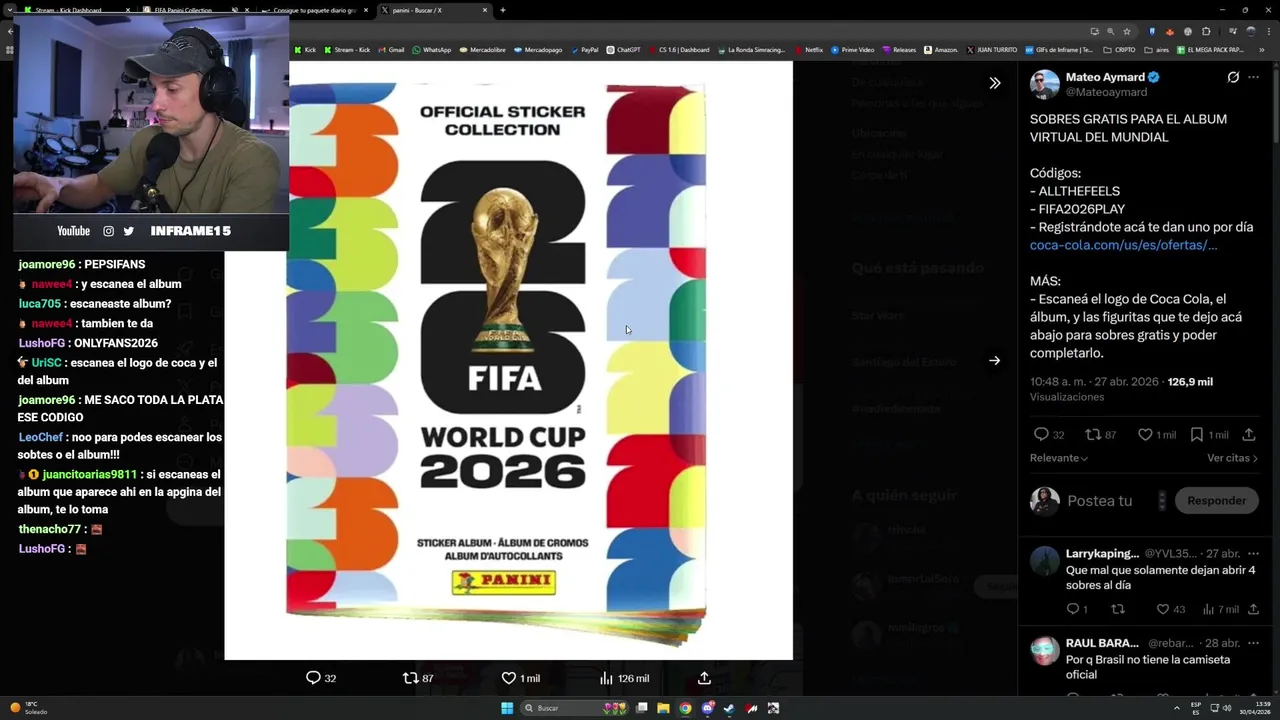
Task: Open the volume control in system tray
Action: (1228, 708)
